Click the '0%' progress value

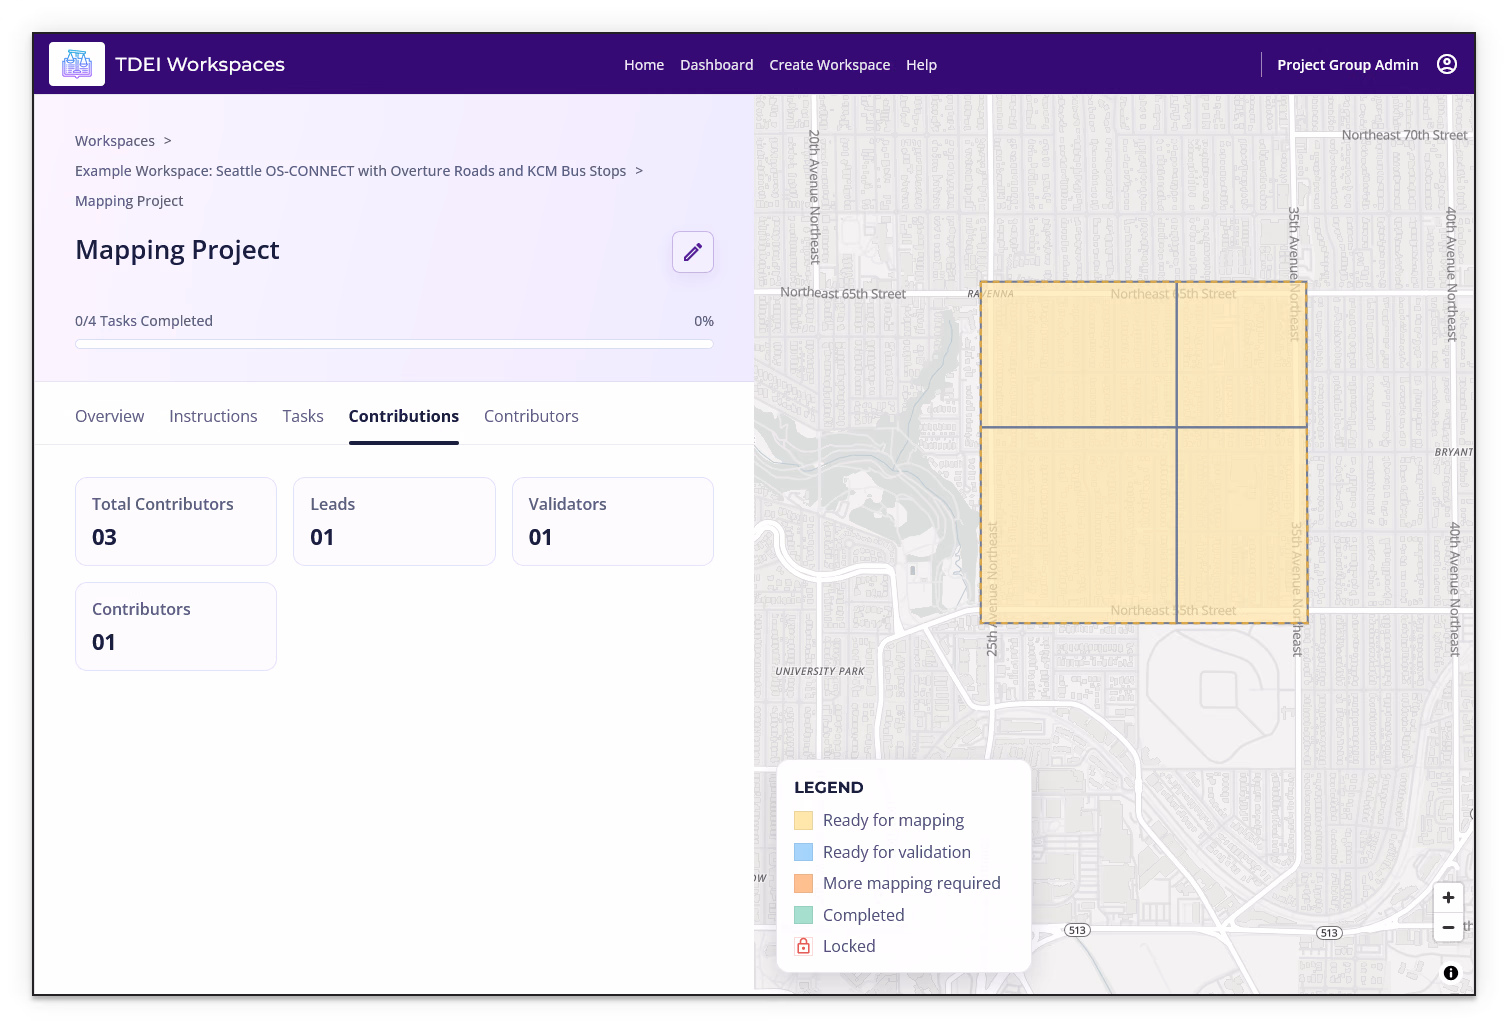click(x=704, y=321)
